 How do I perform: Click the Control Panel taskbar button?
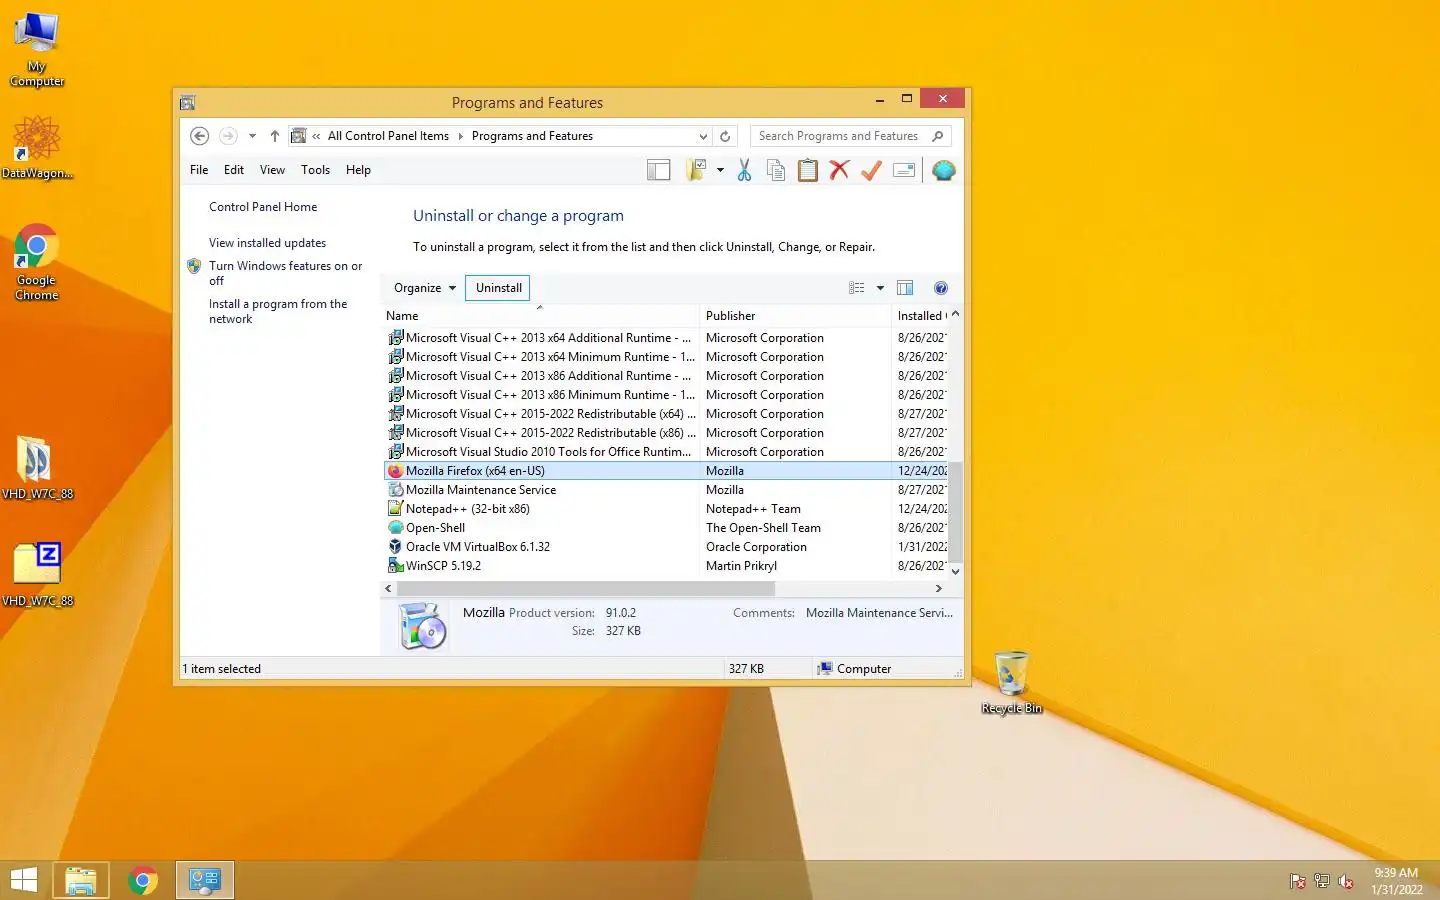[x=205, y=880]
